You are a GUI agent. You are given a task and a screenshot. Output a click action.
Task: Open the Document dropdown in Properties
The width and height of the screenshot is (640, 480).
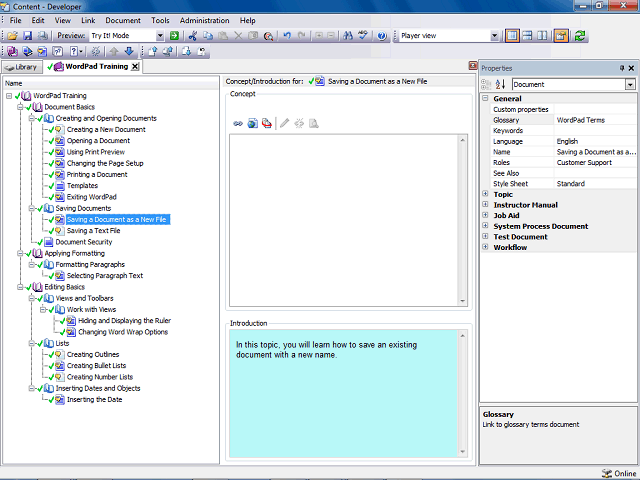point(630,84)
